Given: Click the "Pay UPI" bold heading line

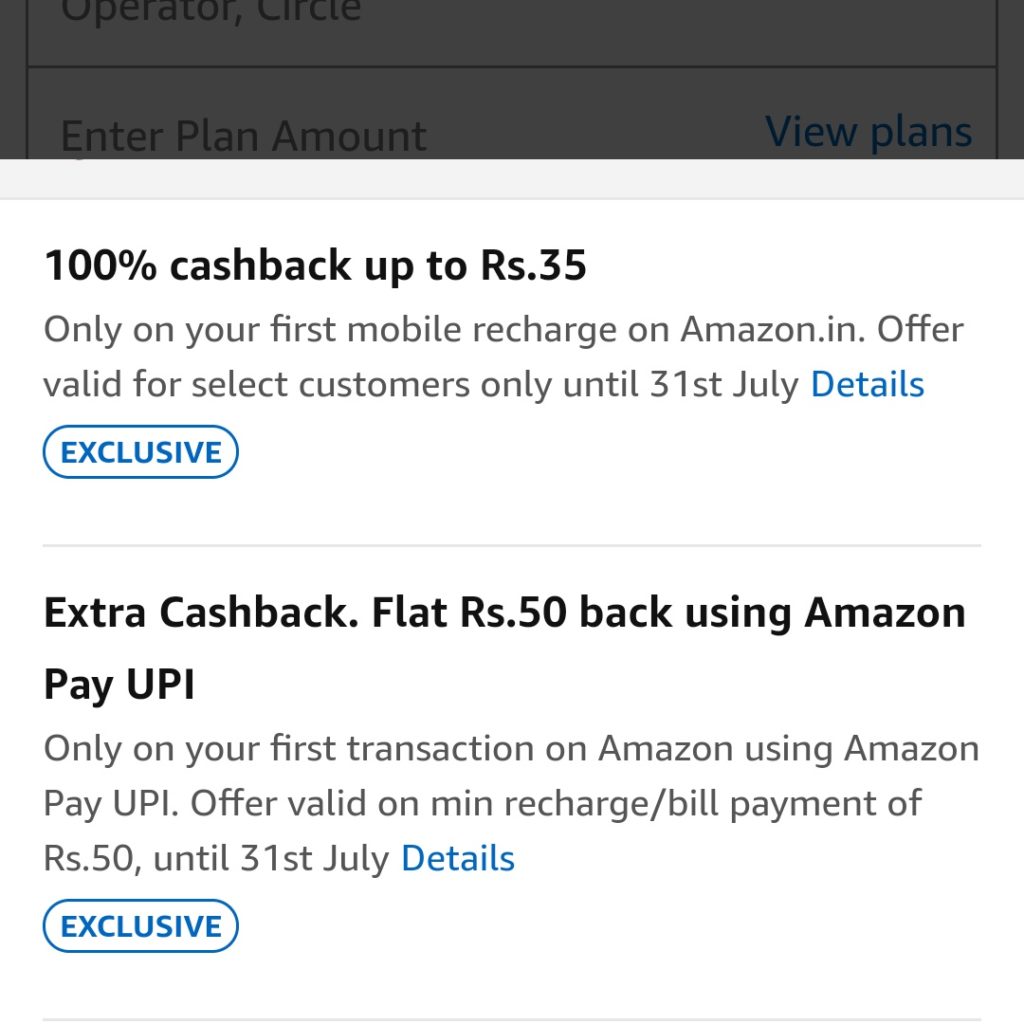Looking at the screenshot, I should click(119, 685).
